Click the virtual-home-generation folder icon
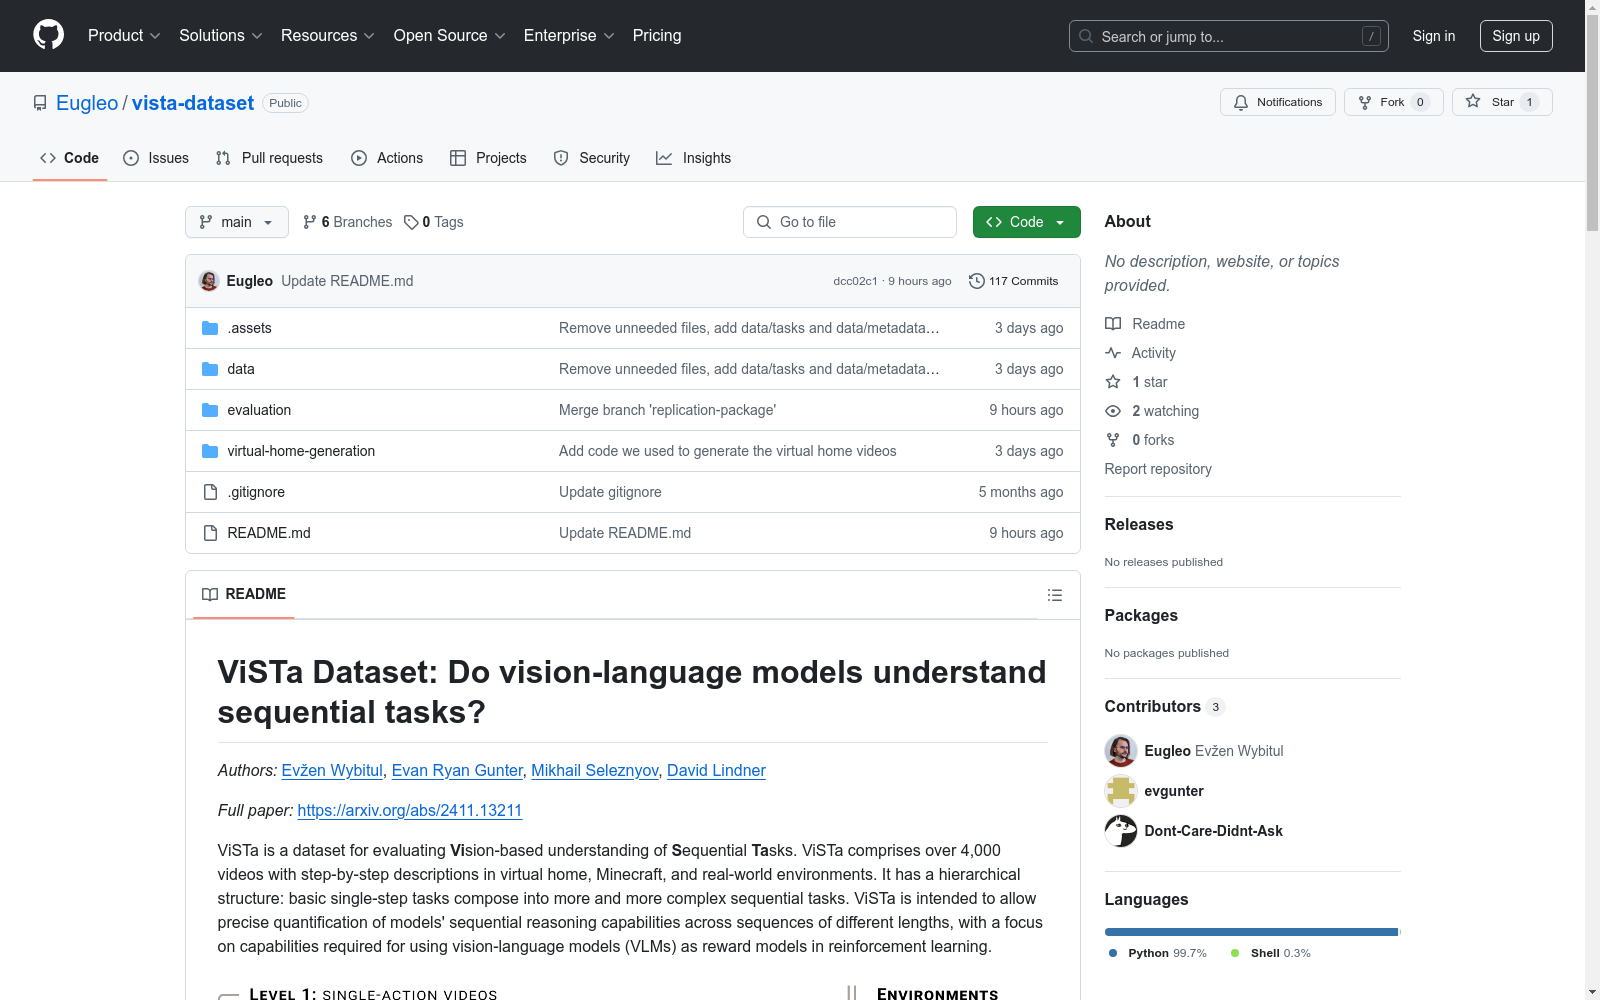Viewport: 1600px width, 1000px height. 210,451
